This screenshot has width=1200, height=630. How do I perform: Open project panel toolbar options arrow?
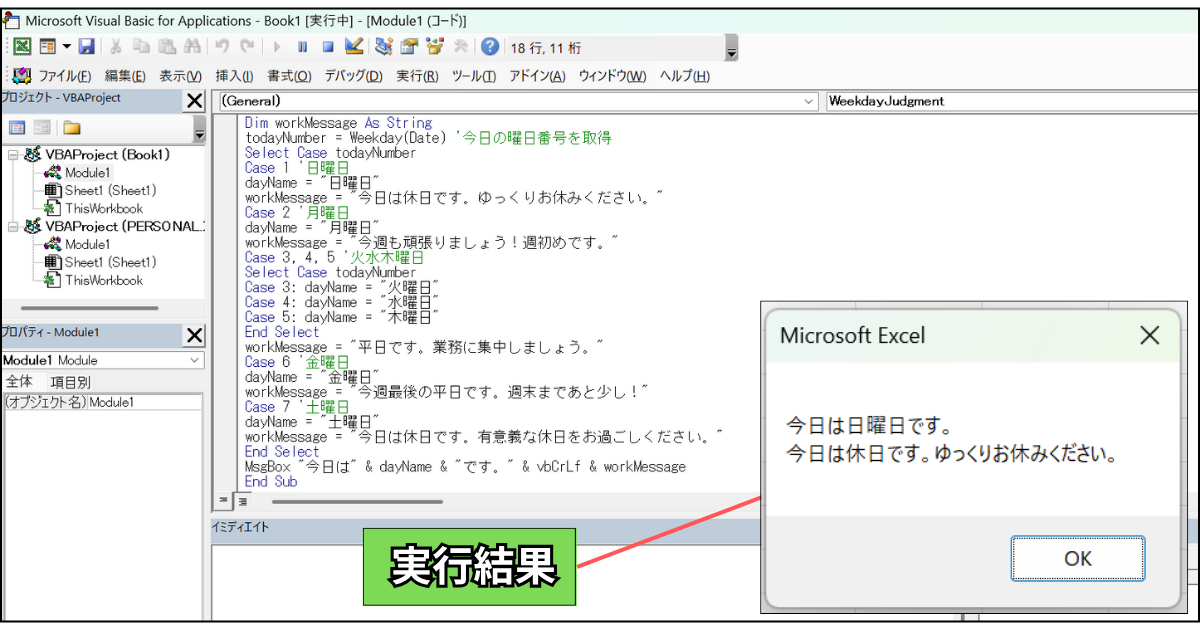point(199,130)
